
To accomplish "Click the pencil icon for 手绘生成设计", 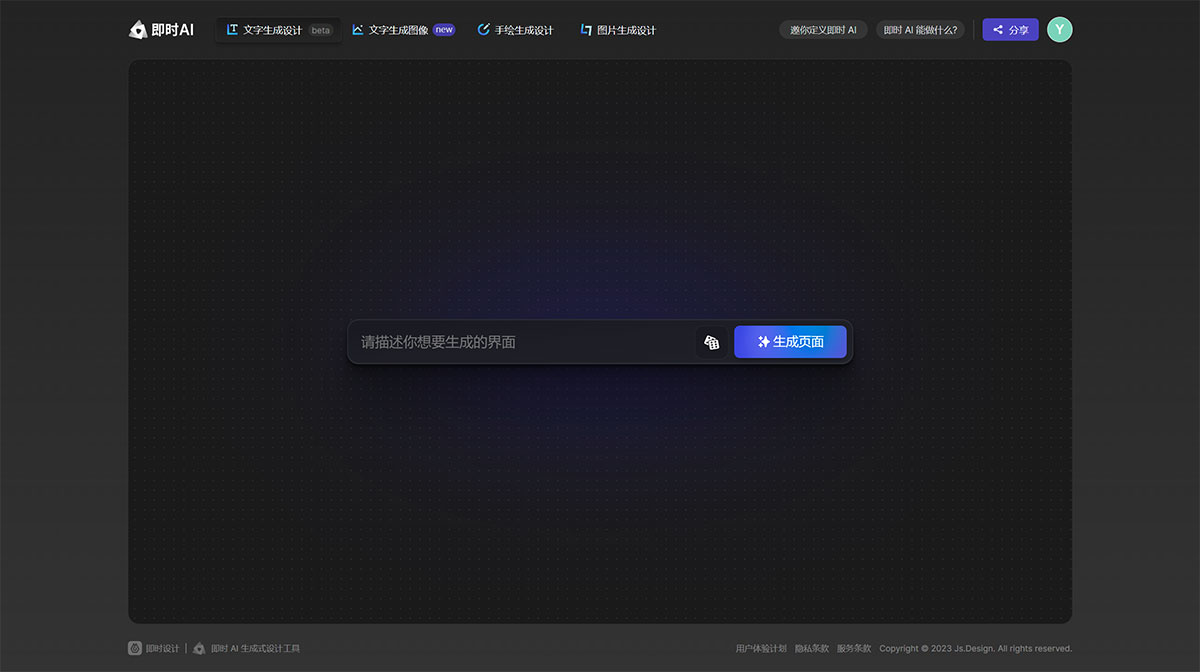I will click(x=484, y=30).
